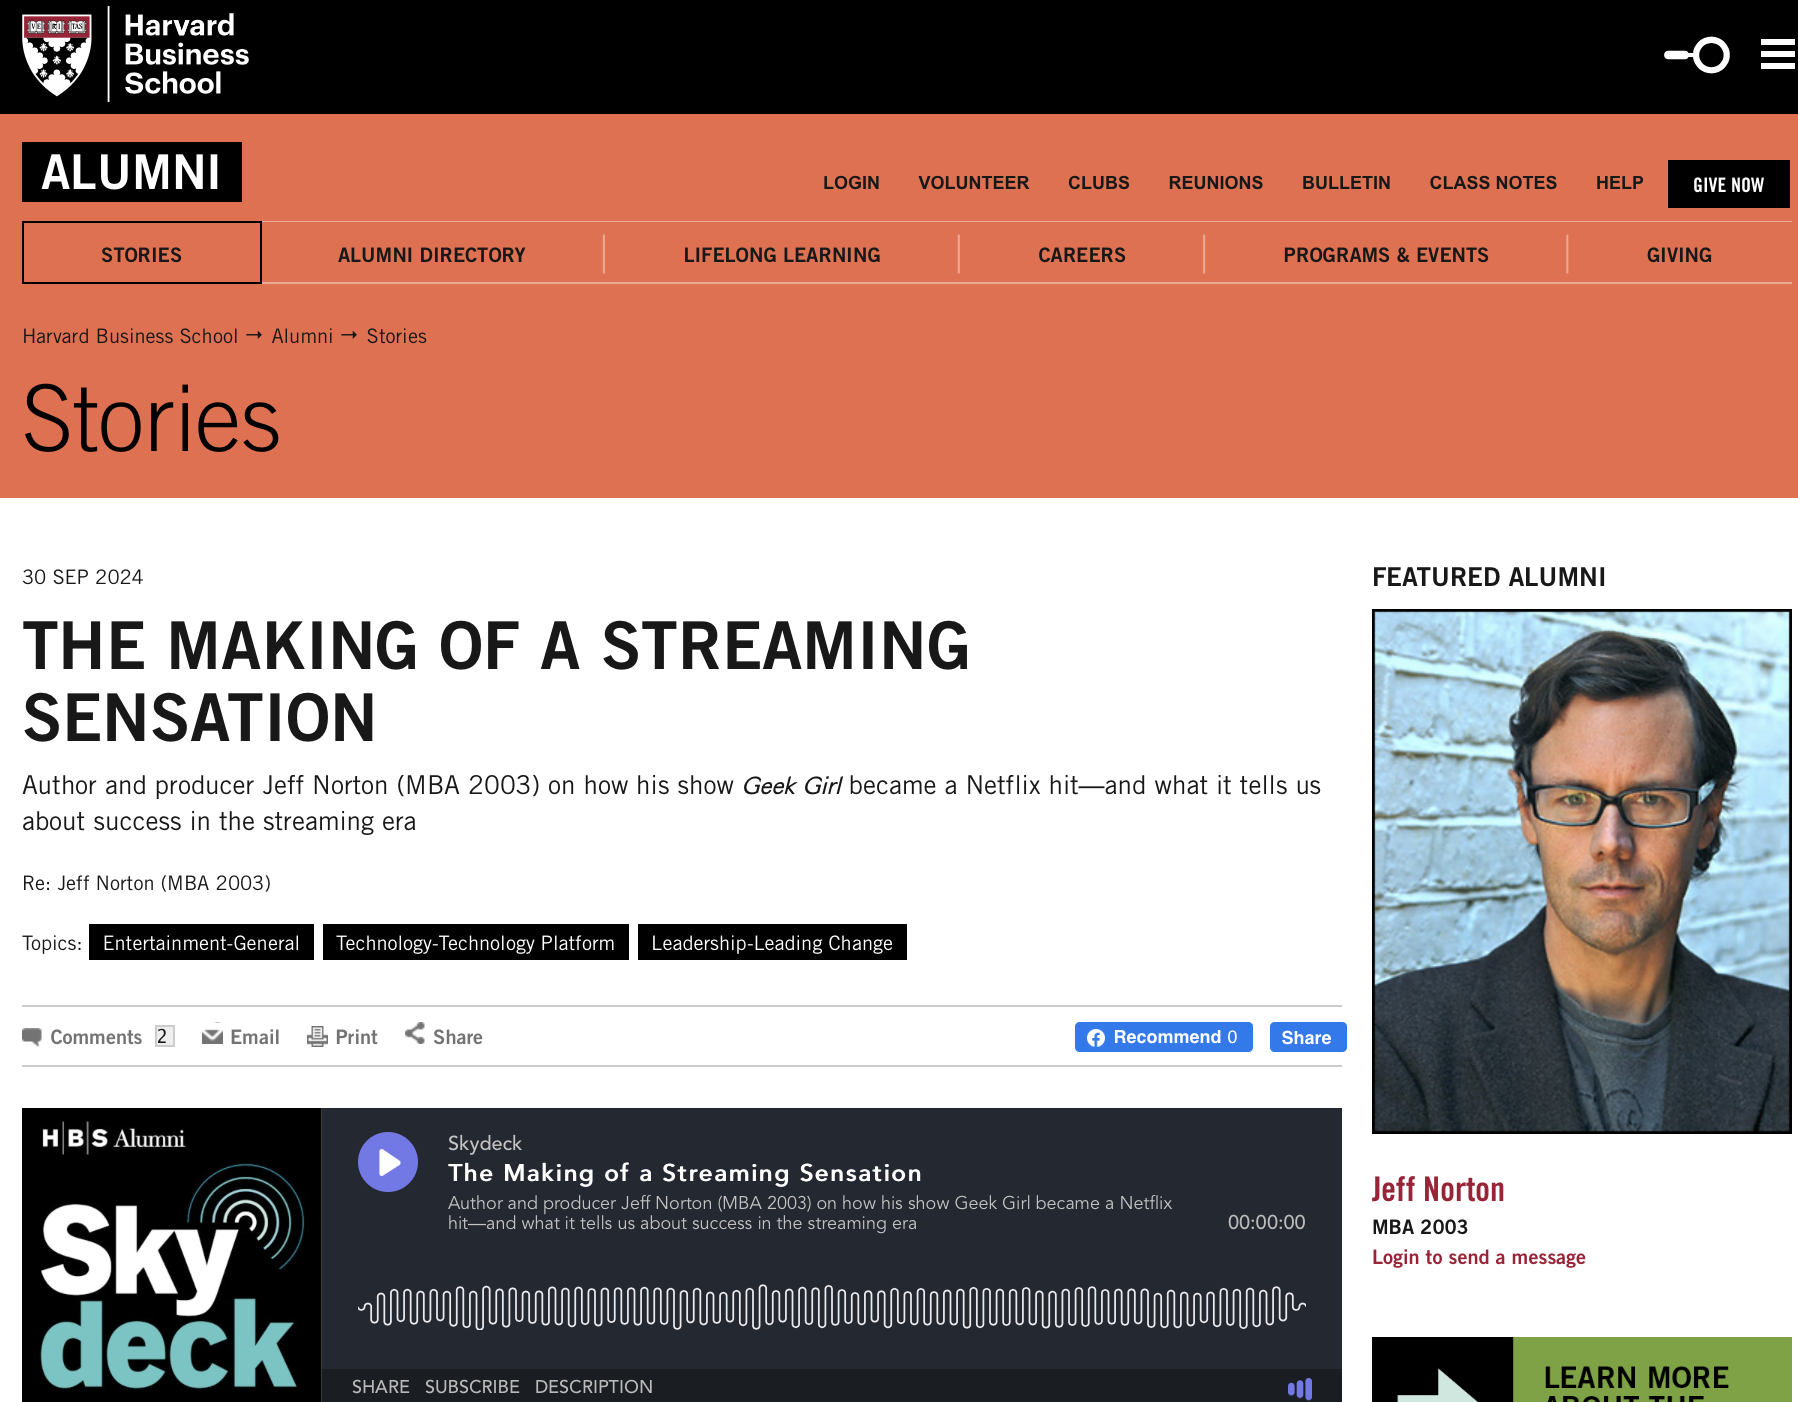Open the hamburger menu icon

point(1778,54)
